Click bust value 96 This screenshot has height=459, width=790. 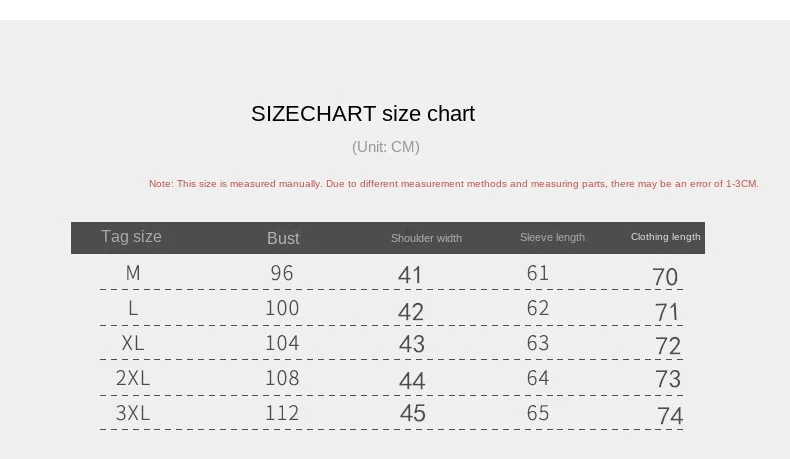282,273
